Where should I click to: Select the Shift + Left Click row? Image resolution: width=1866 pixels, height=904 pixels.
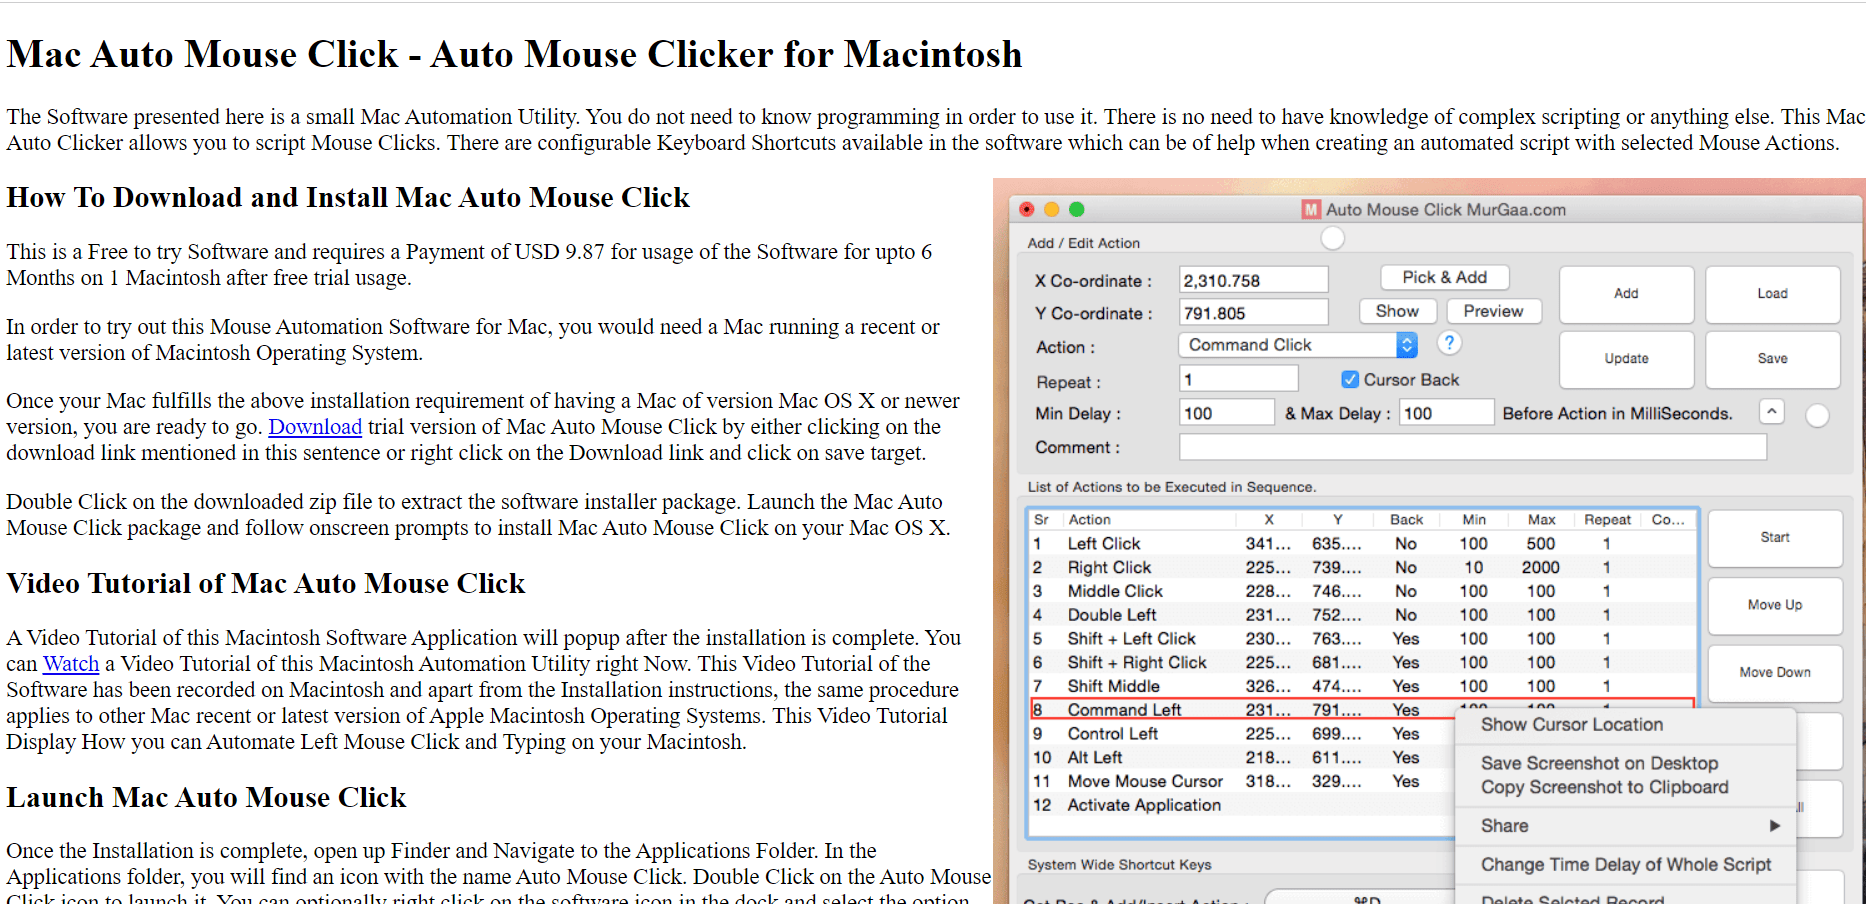[1362, 639]
